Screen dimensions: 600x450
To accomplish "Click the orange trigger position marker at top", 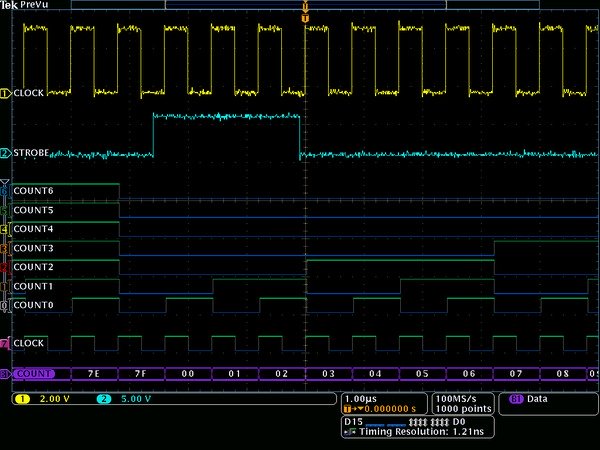I will coord(305,17).
